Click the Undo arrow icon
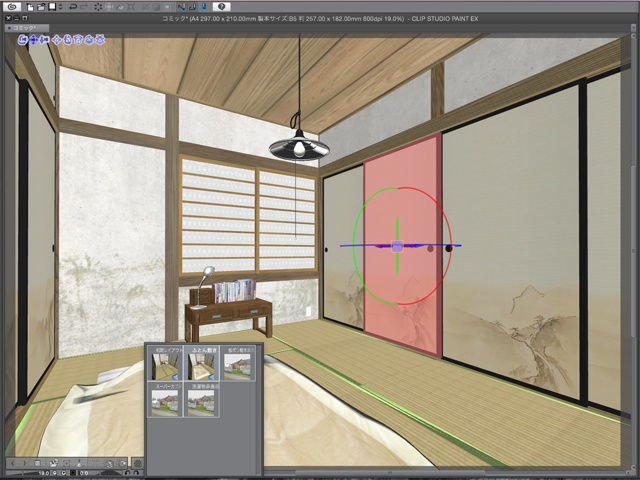The width and height of the screenshot is (640, 480). (73, 7)
